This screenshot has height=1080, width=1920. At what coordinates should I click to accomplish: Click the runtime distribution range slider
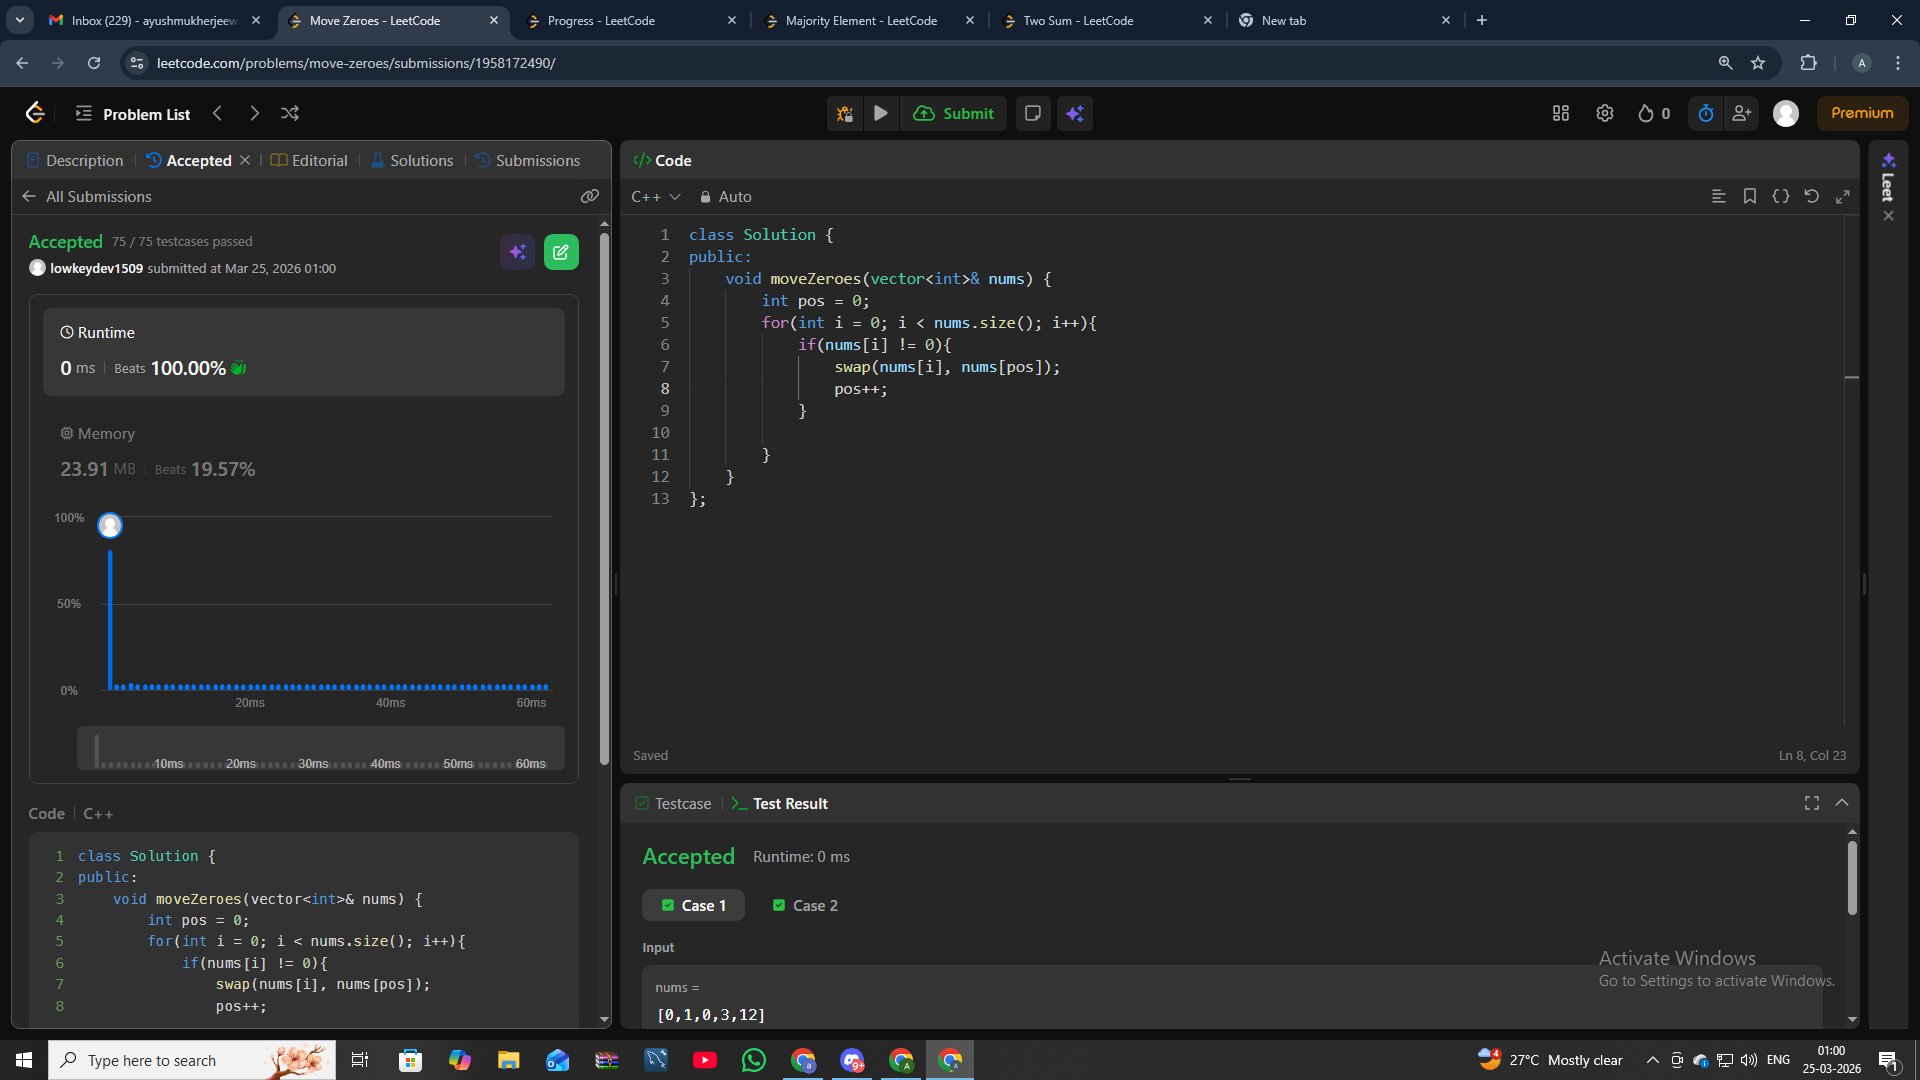tap(320, 750)
